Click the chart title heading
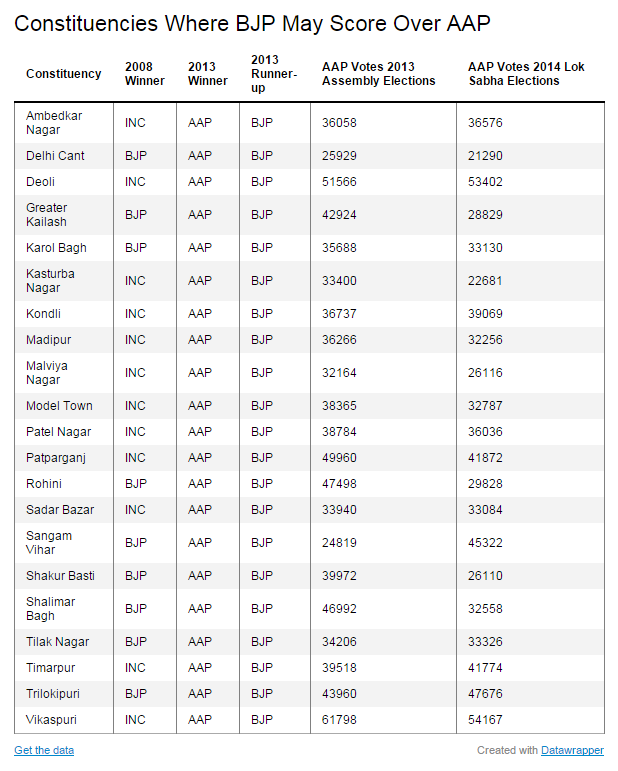 coord(252,24)
